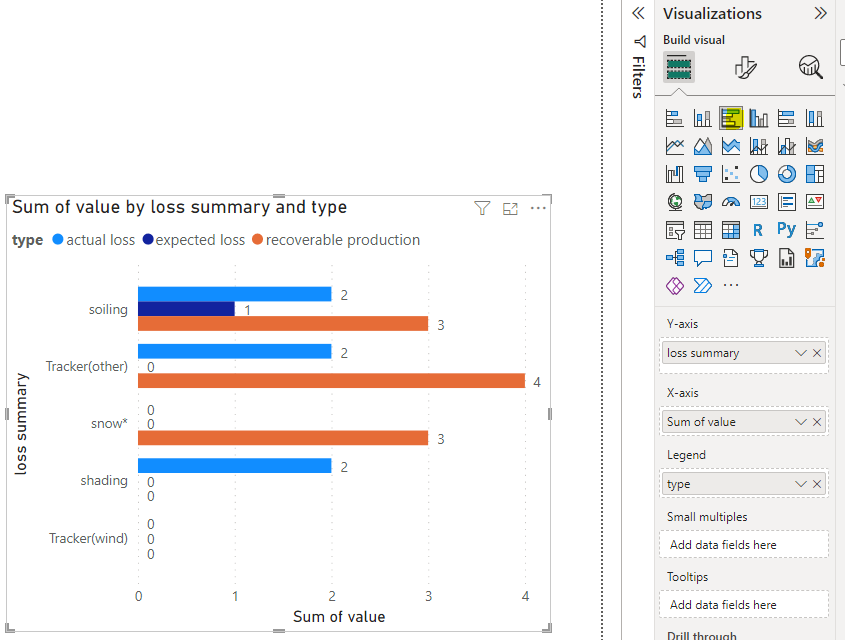
Task: Select the scatter chart visual icon
Action: coord(729,173)
